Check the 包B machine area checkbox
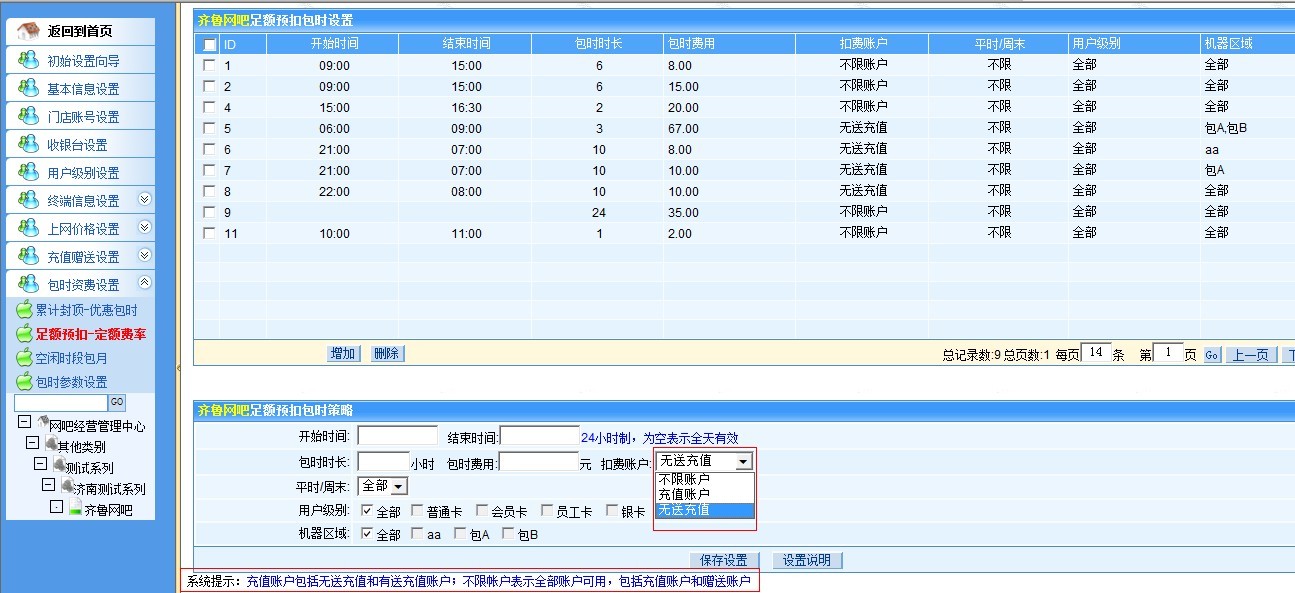The image size is (1295, 593). (507, 534)
